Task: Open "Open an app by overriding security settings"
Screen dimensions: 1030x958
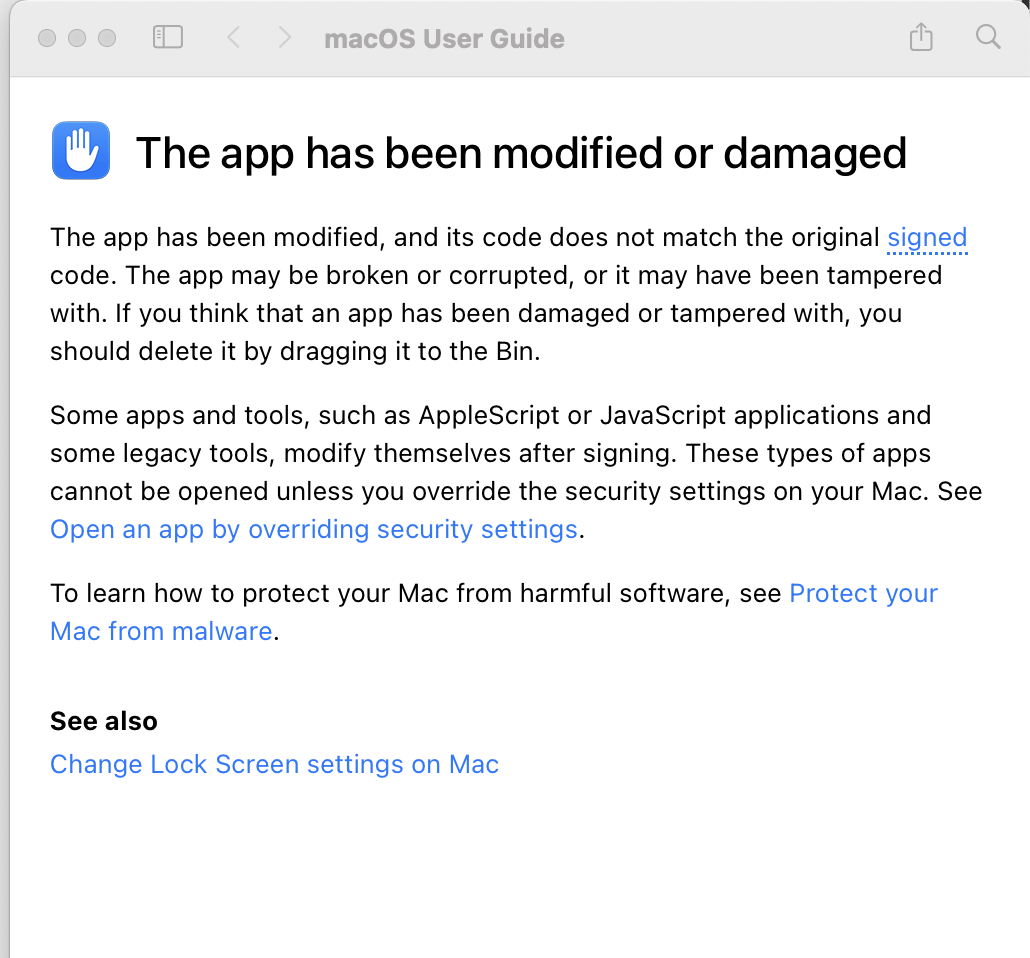Action: click(x=314, y=529)
